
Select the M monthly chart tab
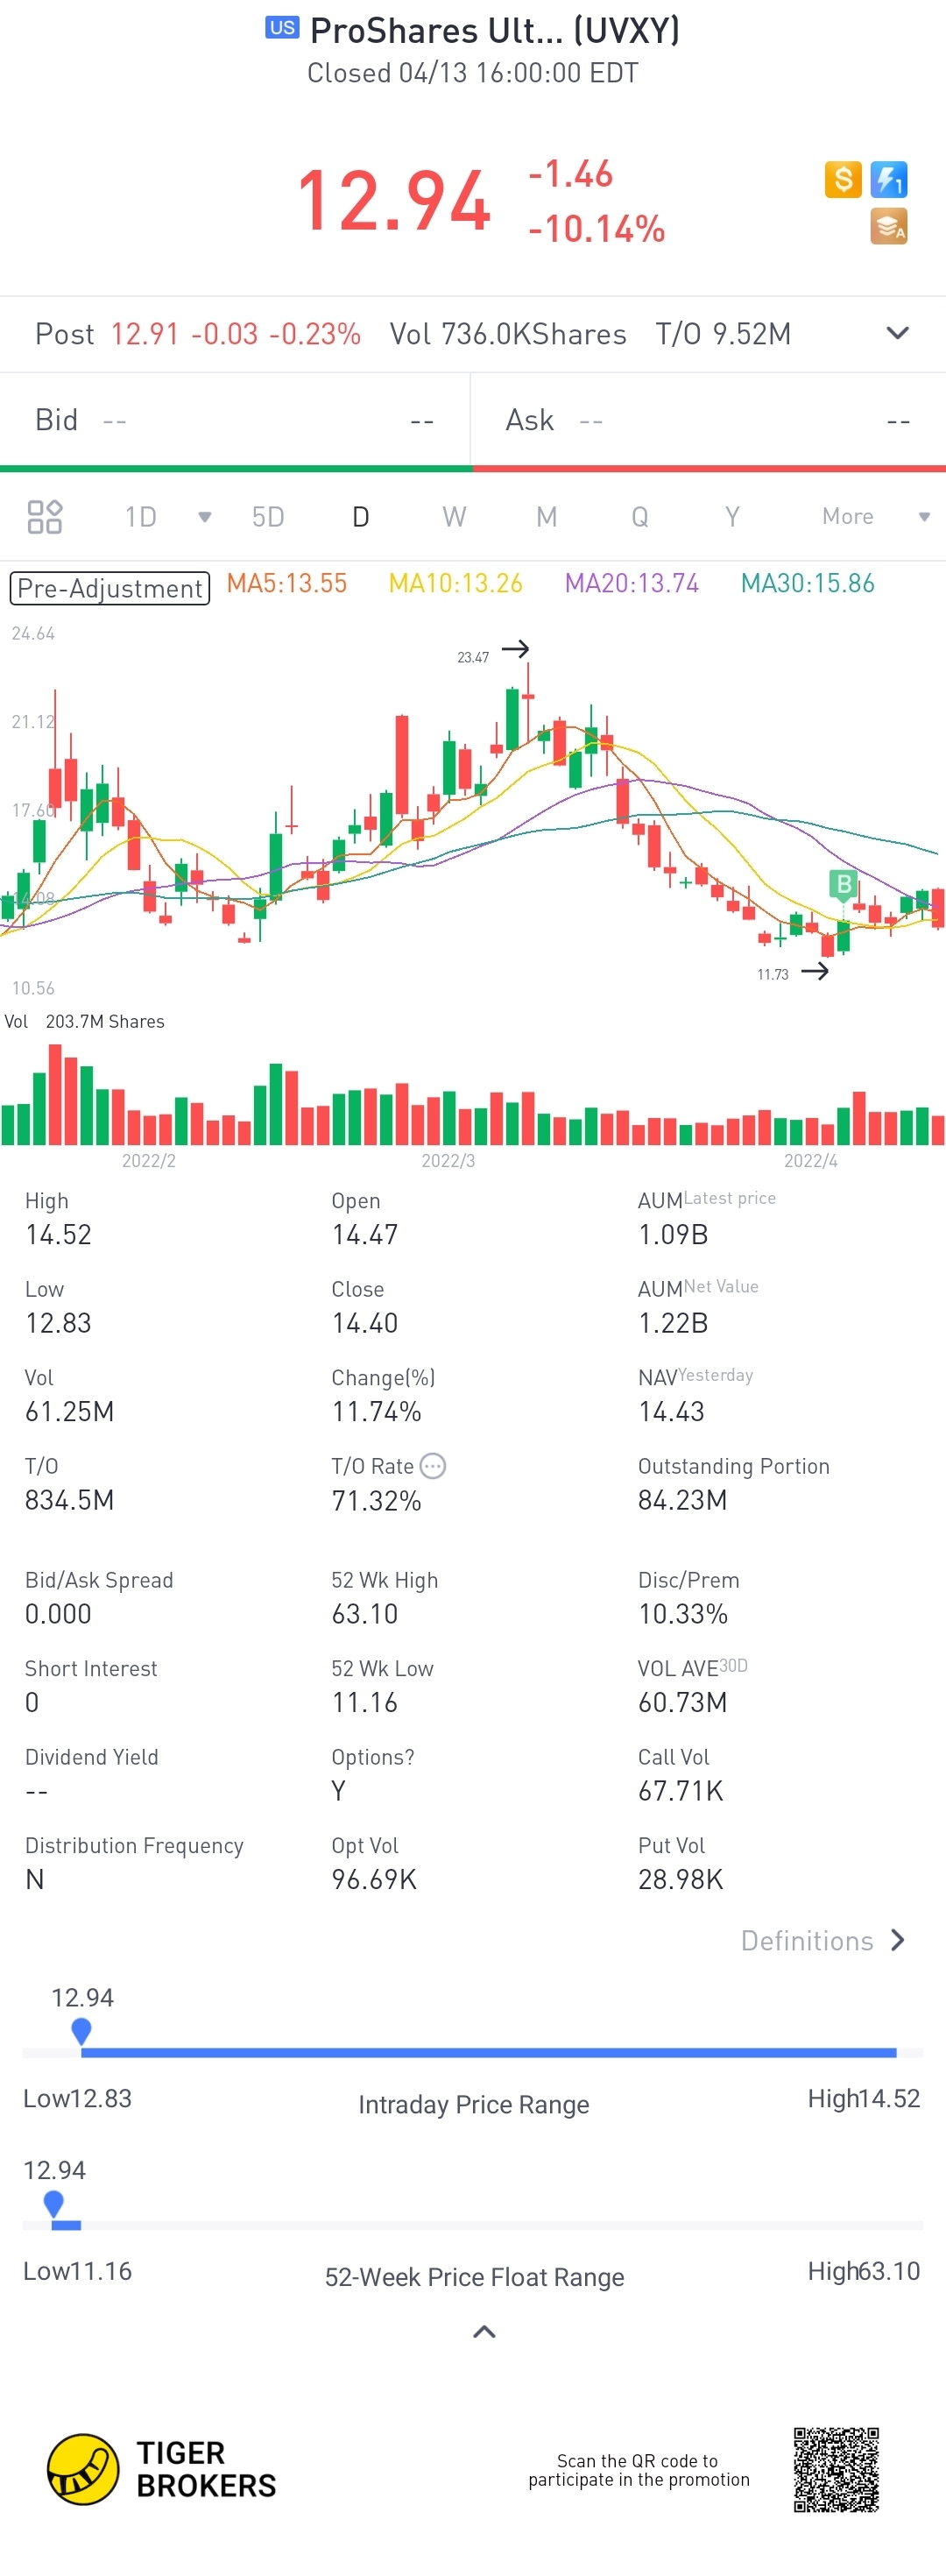(546, 517)
